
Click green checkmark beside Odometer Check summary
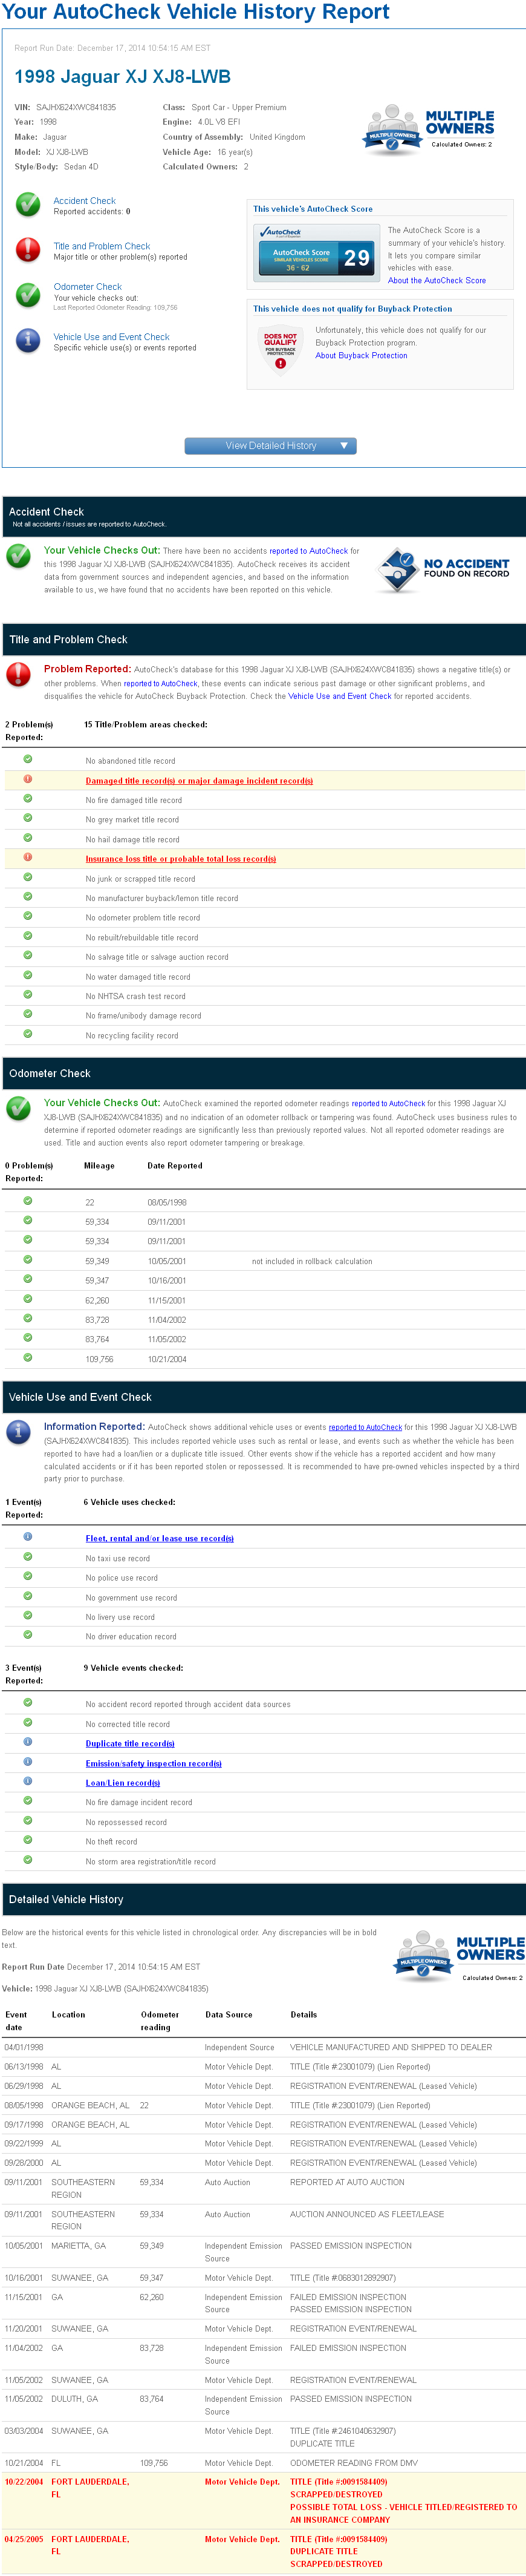[28, 295]
